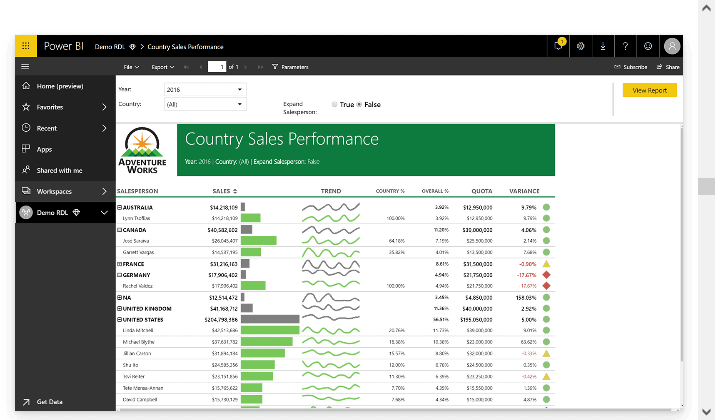The width and height of the screenshot is (715, 420).
Task: Open the File menu
Action: point(131,67)
